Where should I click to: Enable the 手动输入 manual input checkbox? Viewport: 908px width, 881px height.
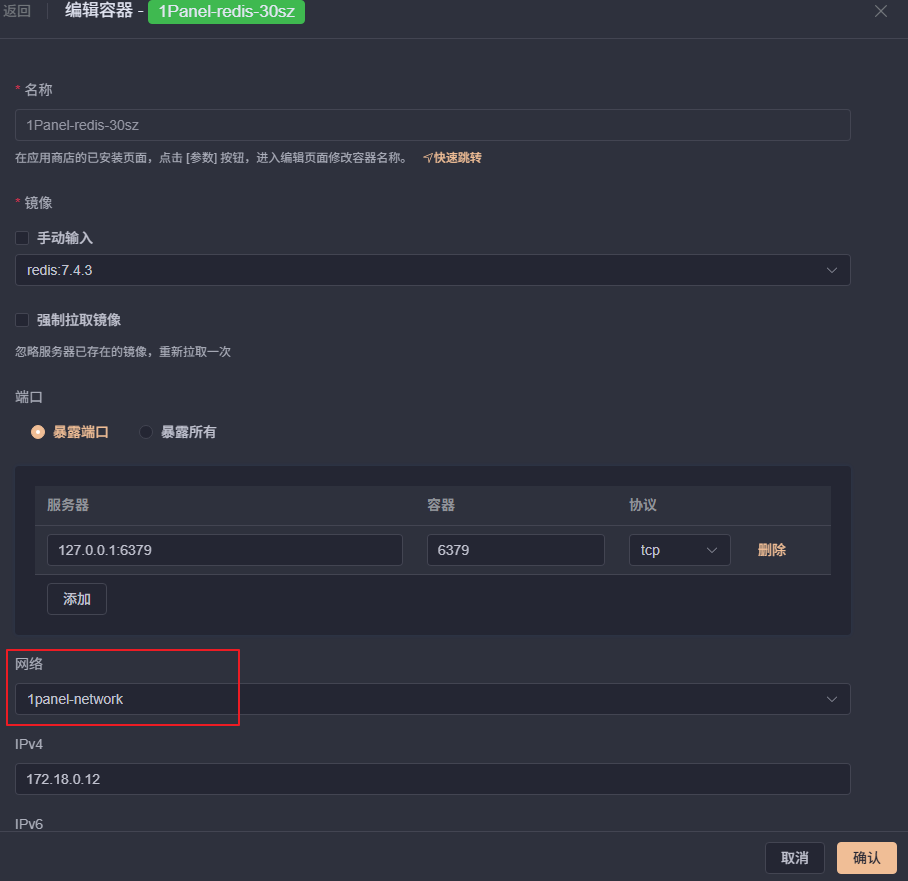[x=22, y=238]
